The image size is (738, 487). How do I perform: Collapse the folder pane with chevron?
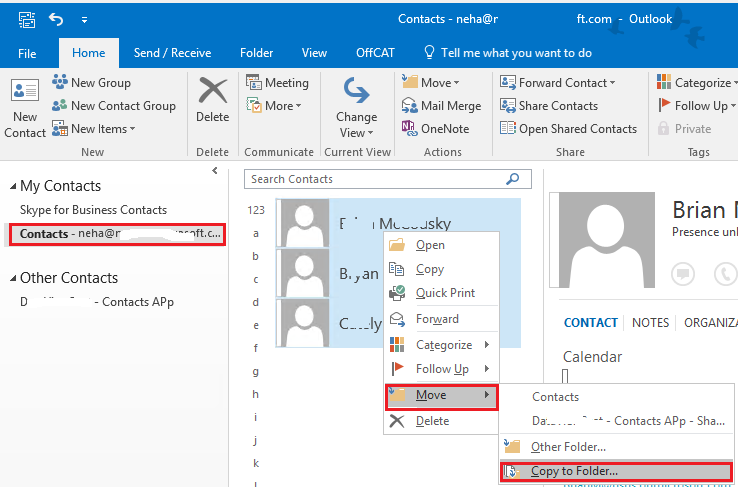click(x=215, y=171)
